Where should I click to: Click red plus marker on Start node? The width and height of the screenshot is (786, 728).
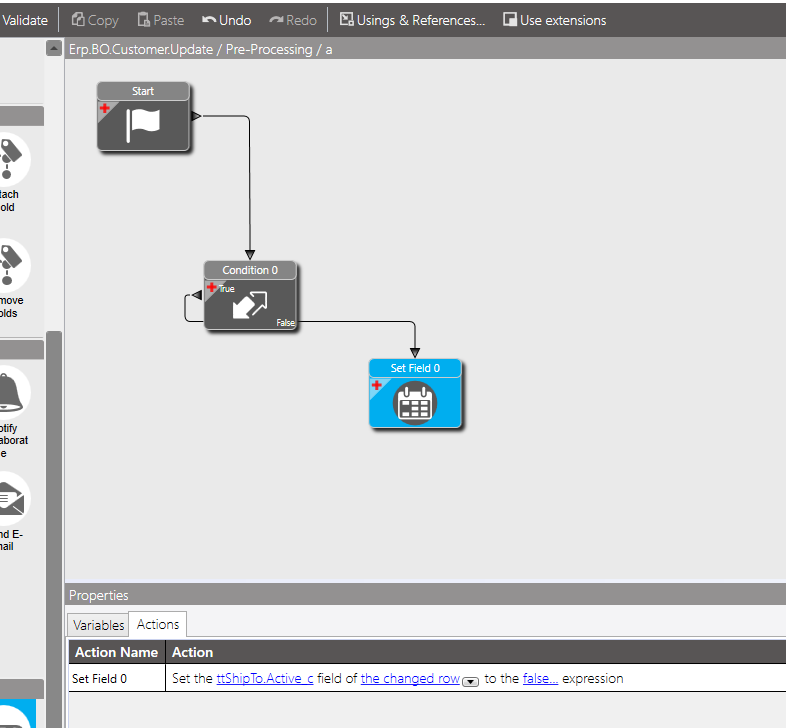pyautogui.click(x=105, y=108)
